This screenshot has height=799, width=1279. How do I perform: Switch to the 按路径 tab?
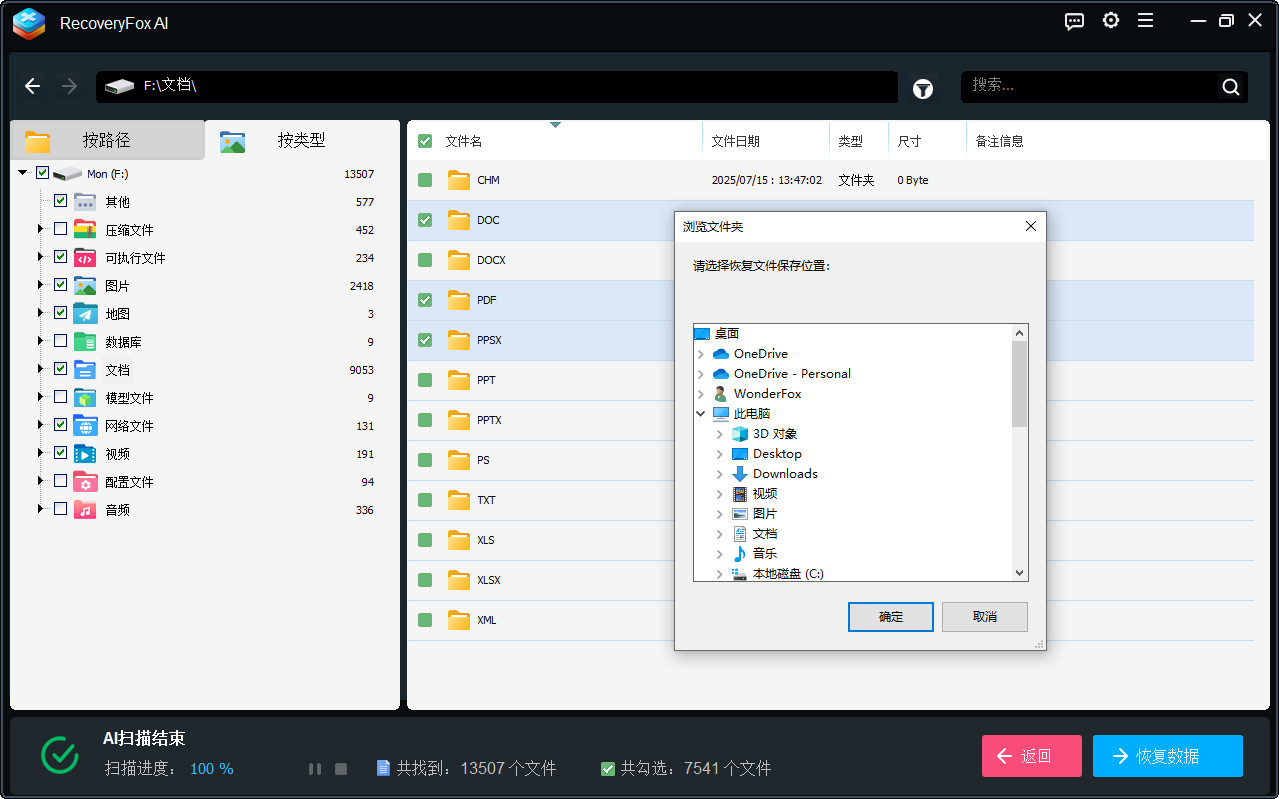107,140
